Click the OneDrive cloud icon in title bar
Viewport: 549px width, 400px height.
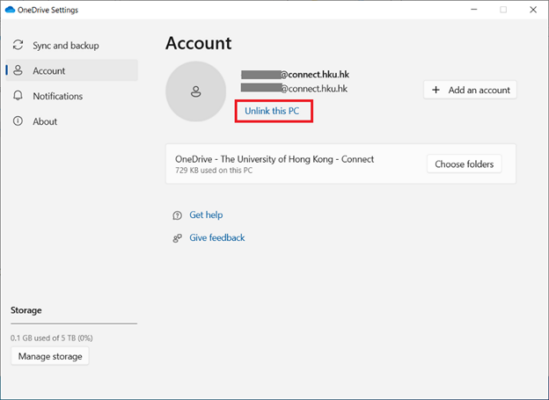(10, 10)
